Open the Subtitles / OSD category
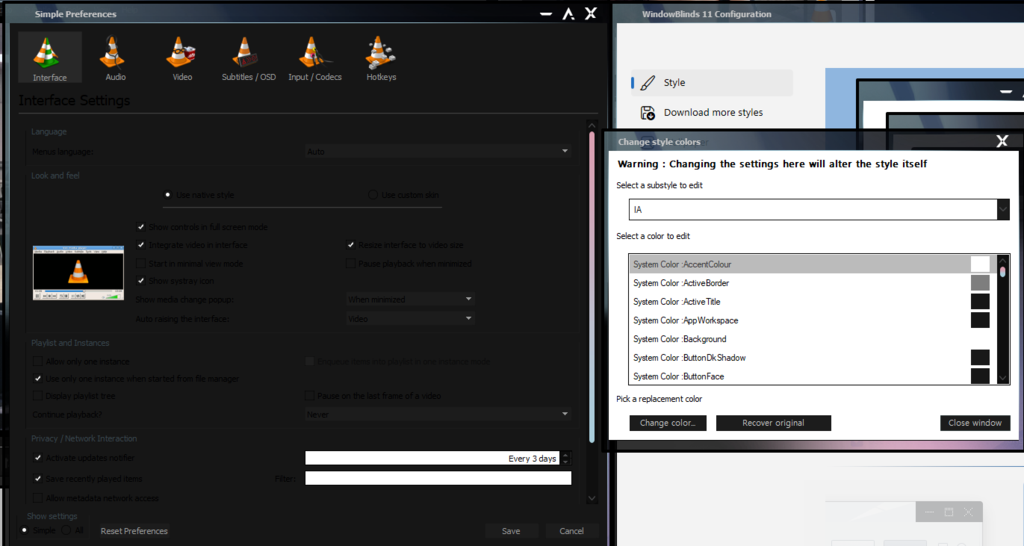Screen dimensions: 1024x546 pos(248,57)
